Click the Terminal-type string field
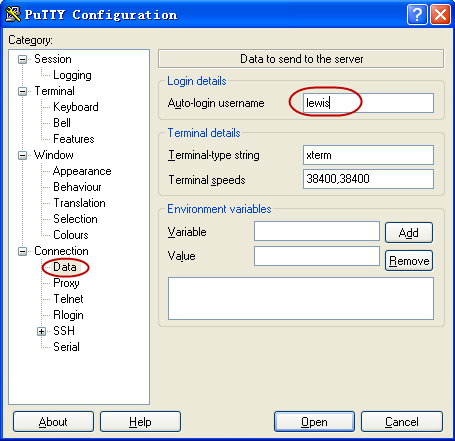The image size is (455, 441). coord(368,155)
